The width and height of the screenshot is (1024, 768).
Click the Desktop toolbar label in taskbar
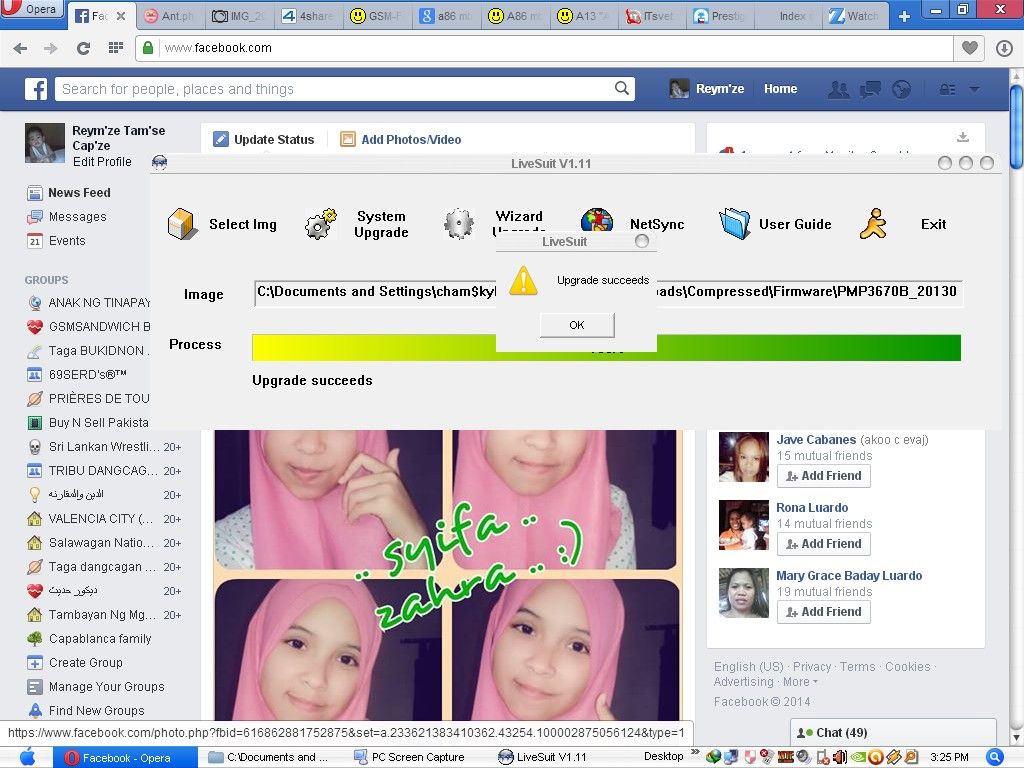pos(664,756)
